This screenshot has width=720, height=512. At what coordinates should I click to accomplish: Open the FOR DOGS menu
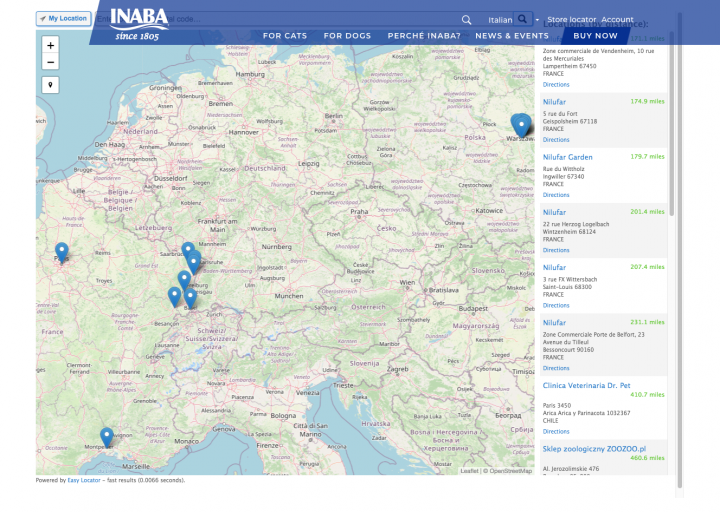tap(347, 36)
